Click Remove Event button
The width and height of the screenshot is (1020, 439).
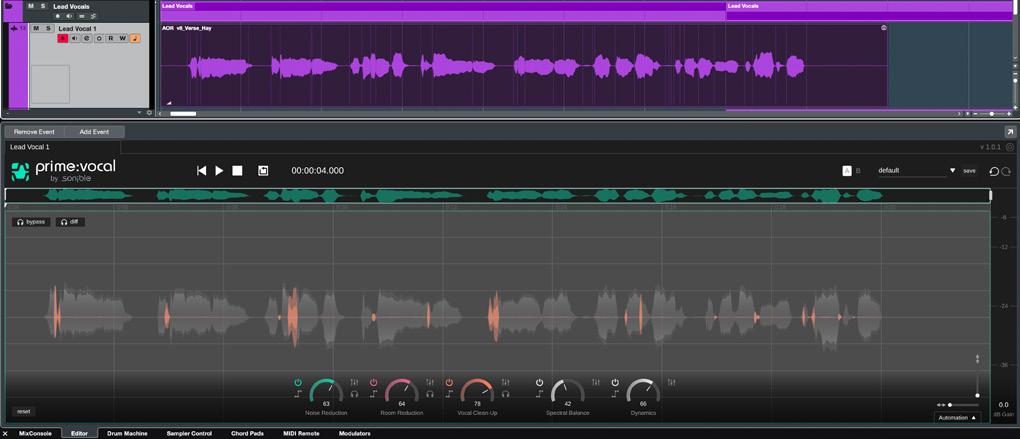(x=34, y=132)
